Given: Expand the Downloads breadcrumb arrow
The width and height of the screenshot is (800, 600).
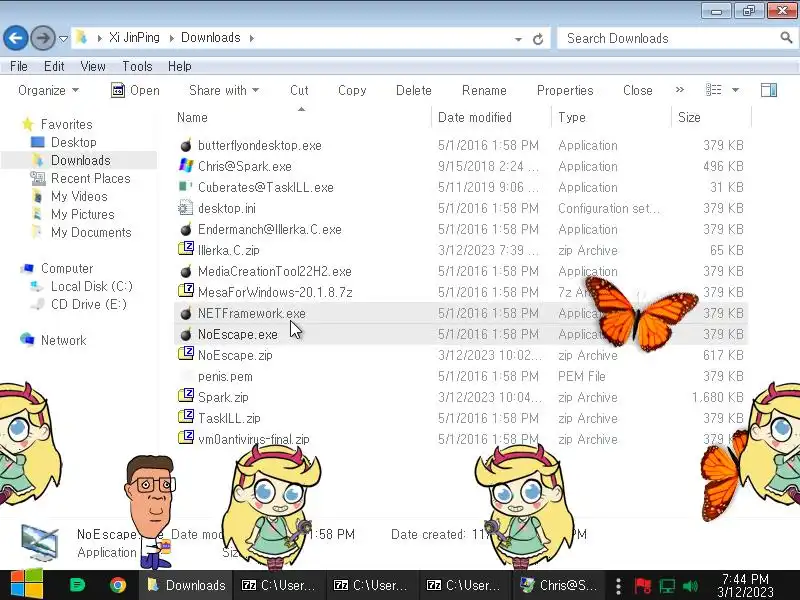Looking at the screenshot, I should click(252, 38).
